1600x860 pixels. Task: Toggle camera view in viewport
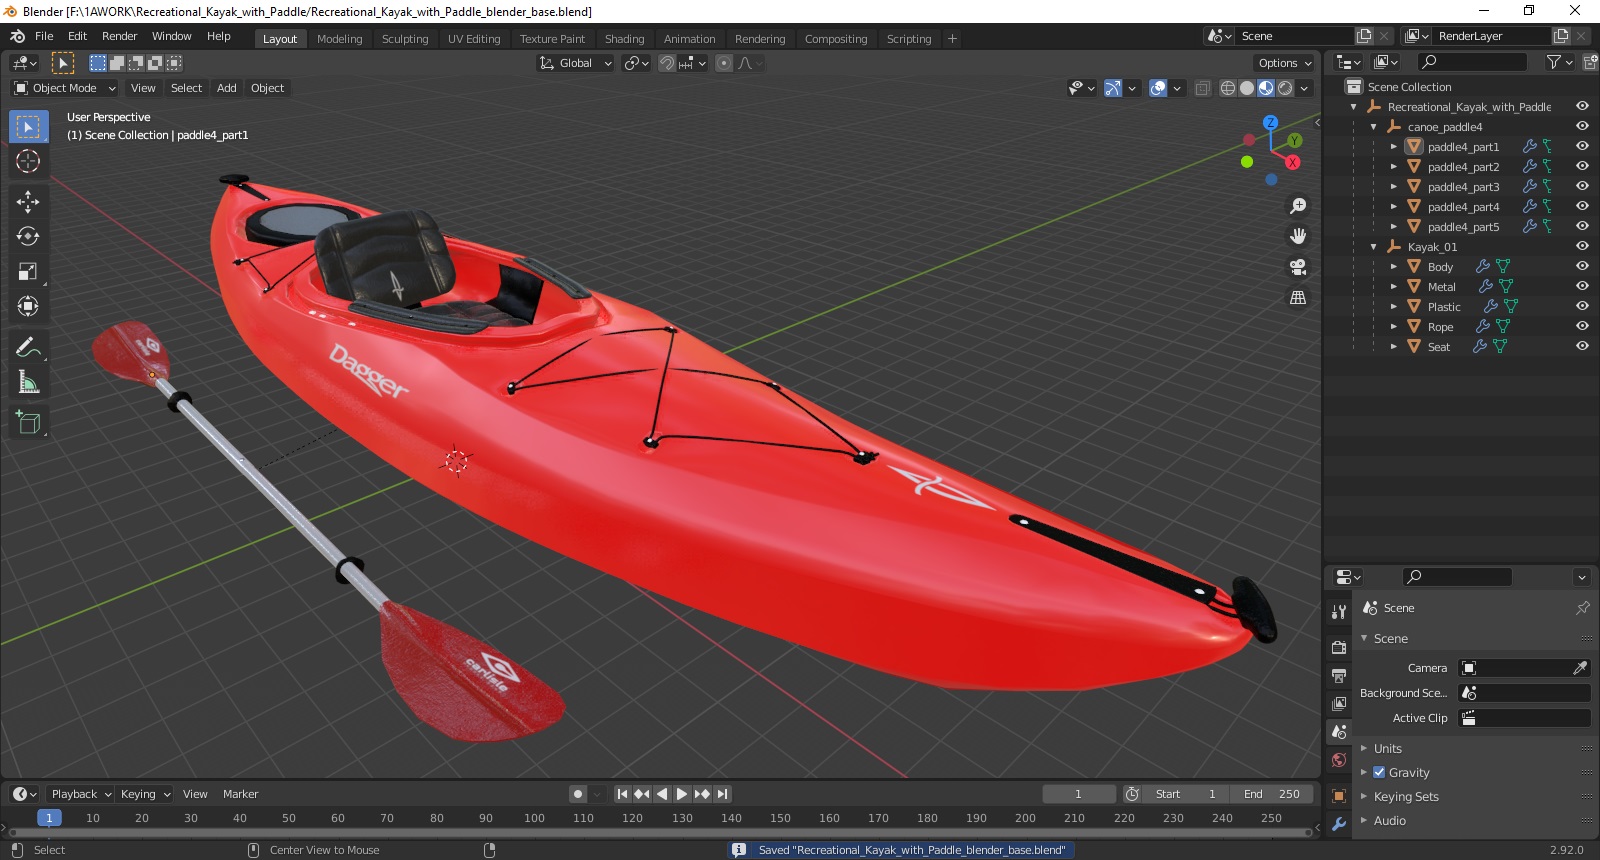pyautogui.click(x=1298, y=267)
